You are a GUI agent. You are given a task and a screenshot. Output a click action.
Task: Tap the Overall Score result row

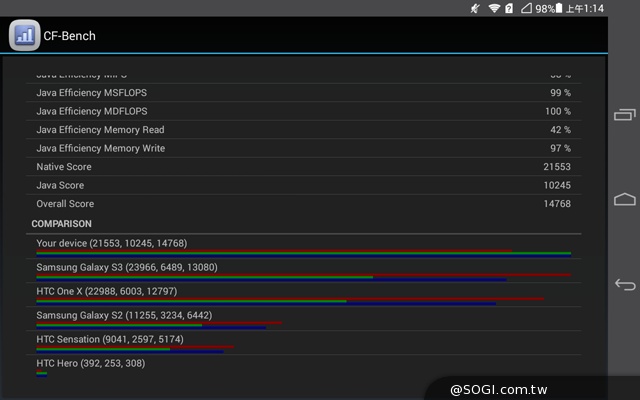[x=303, y=204]
